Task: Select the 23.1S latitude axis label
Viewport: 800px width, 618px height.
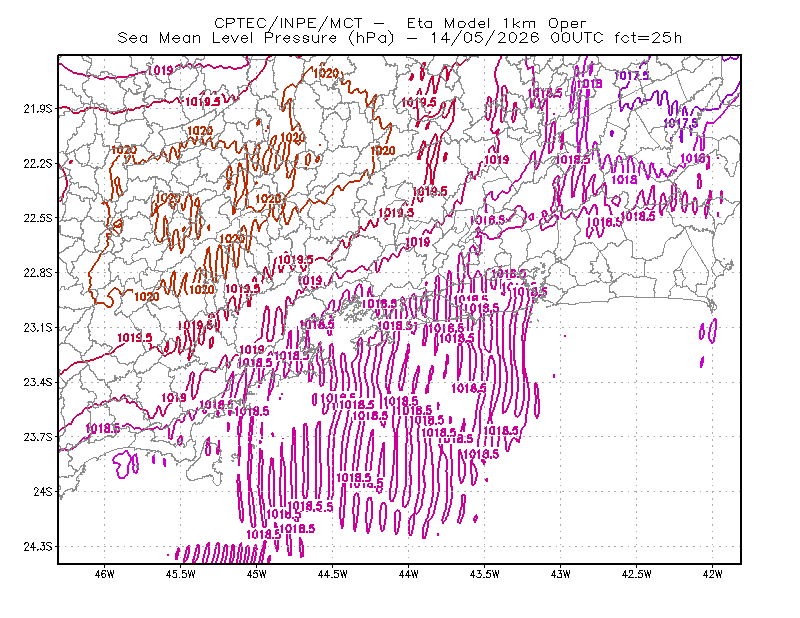Action: click(x=38, y=327)
